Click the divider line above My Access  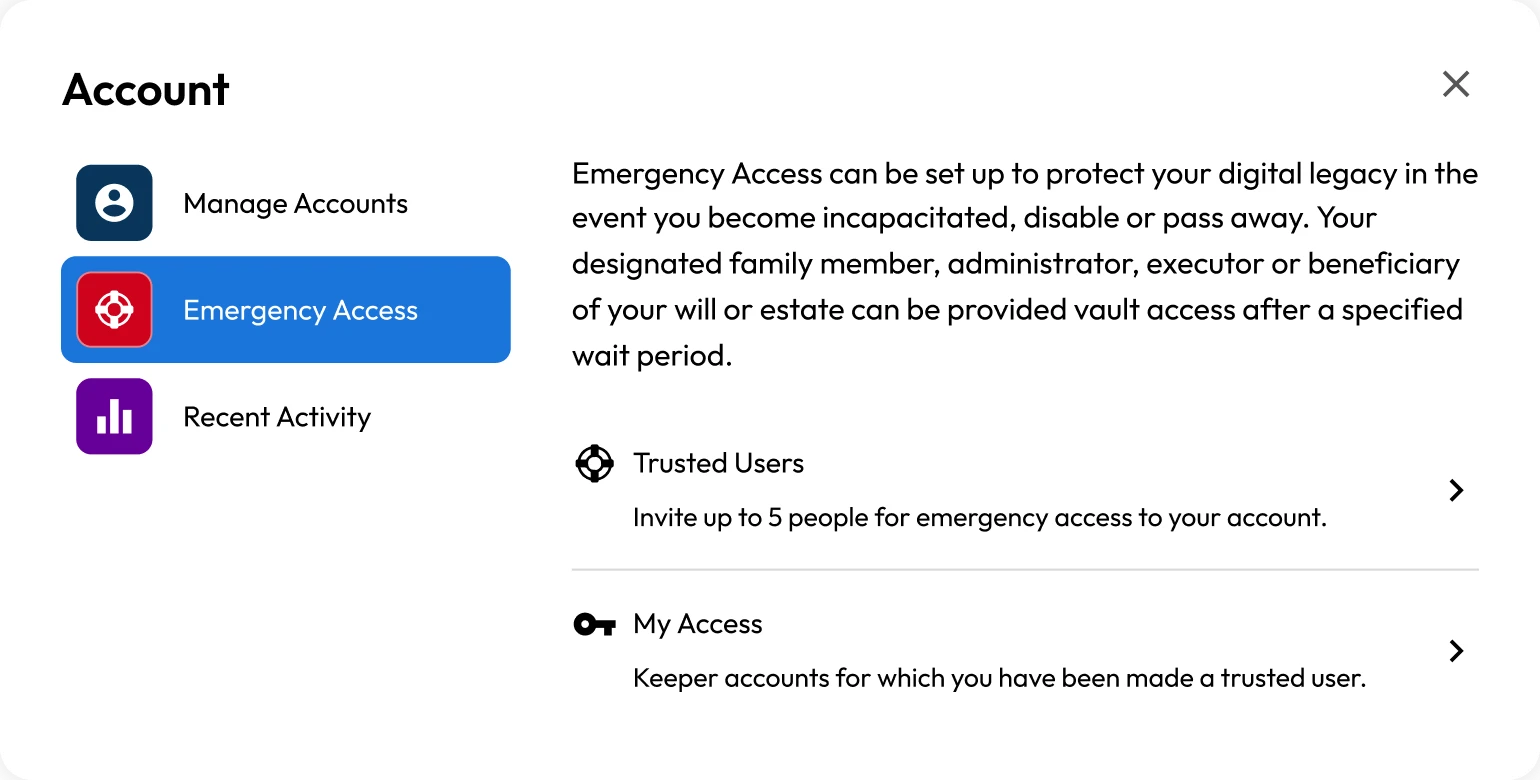(x=1025, y=570)
